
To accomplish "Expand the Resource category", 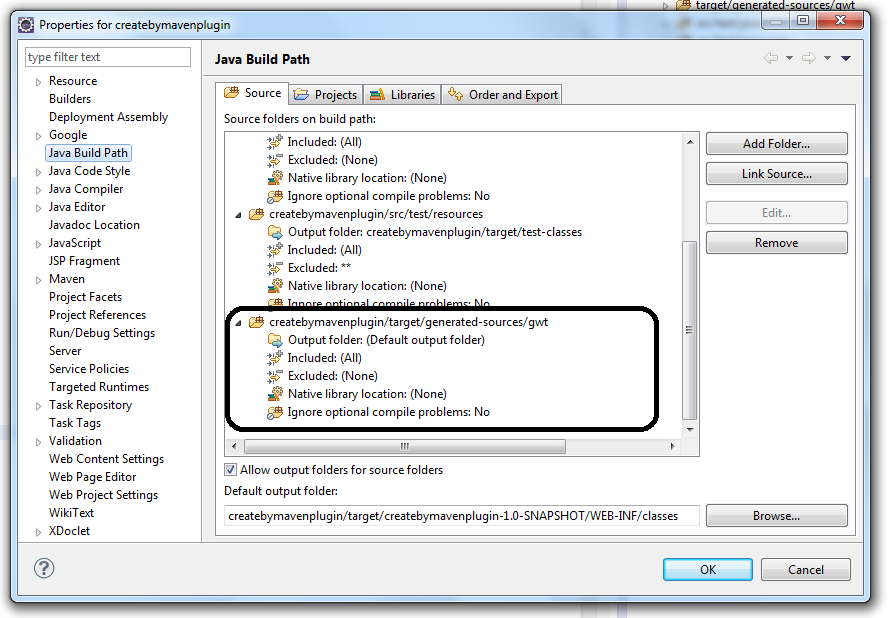I will 38,82.
